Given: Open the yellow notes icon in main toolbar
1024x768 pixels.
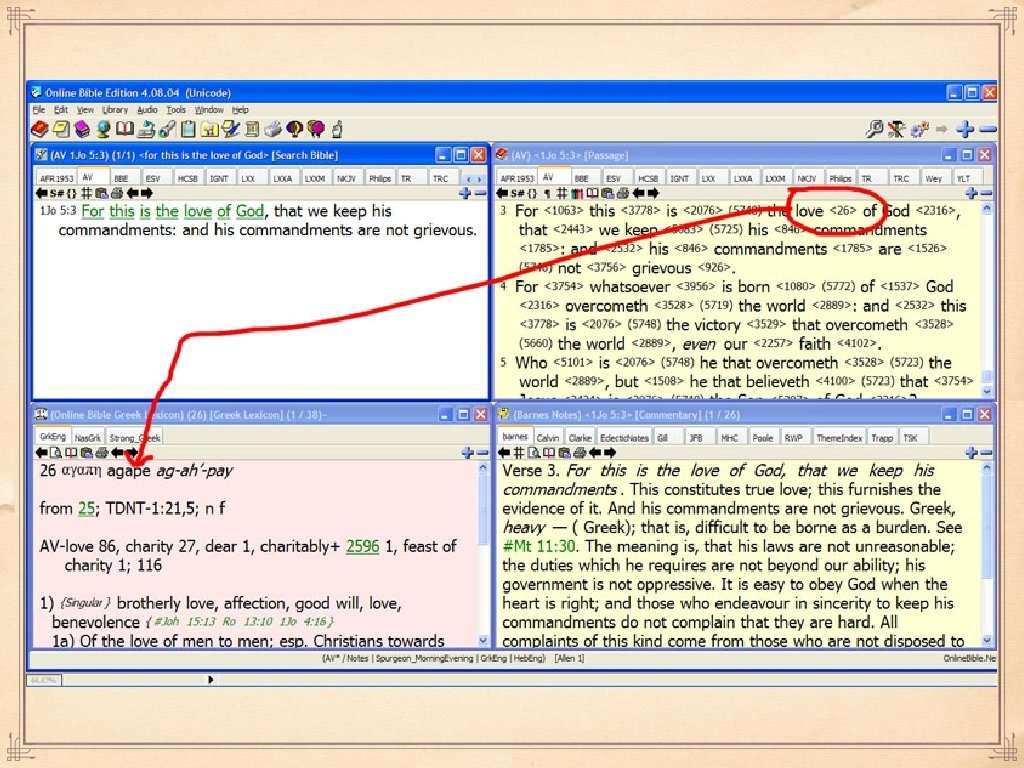Looking at the screenshot, I should (61, 129).
